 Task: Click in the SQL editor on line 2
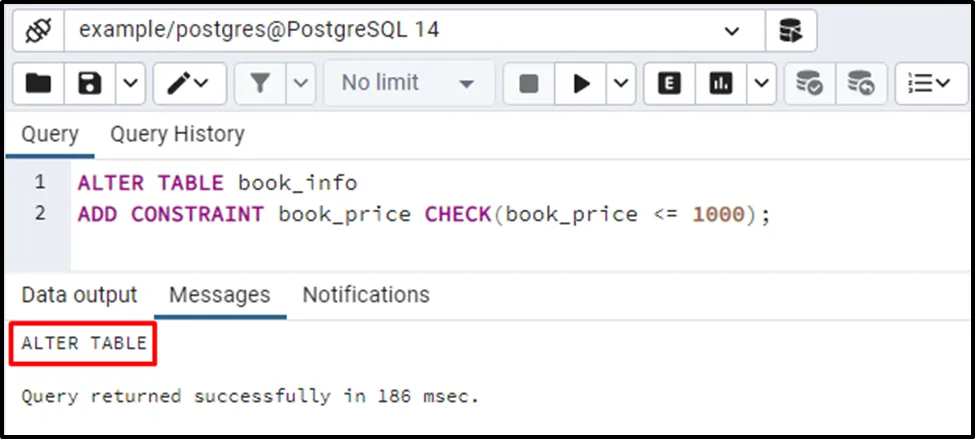pos(500,214)
